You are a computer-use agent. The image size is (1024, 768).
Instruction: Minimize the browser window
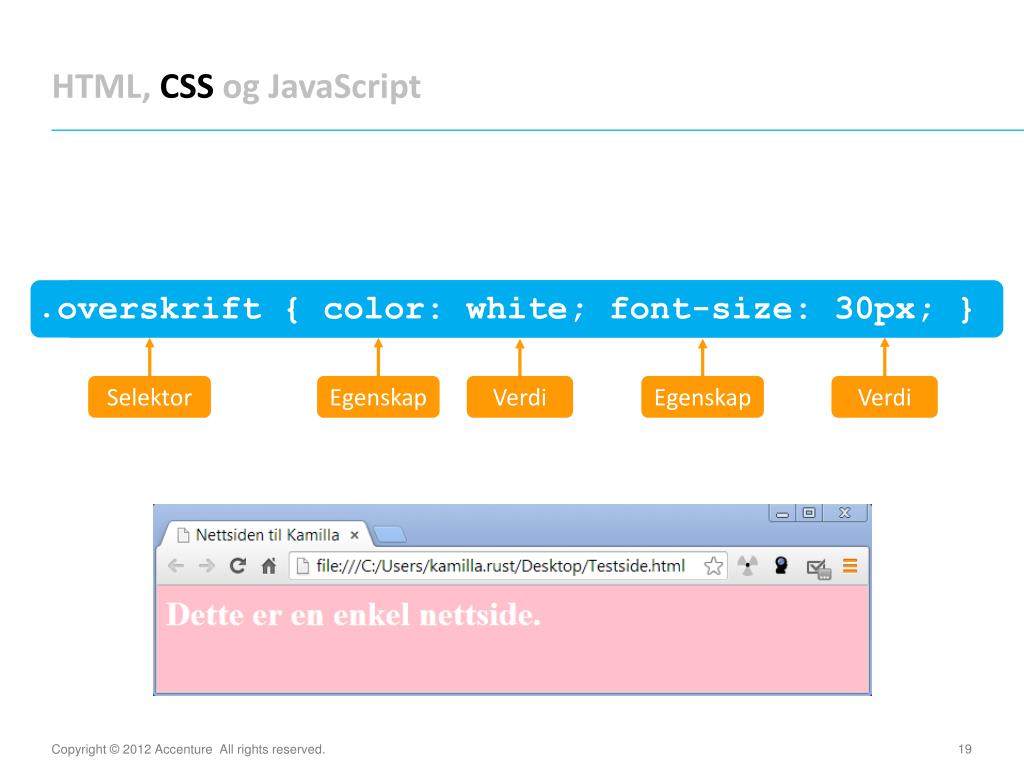782,513
